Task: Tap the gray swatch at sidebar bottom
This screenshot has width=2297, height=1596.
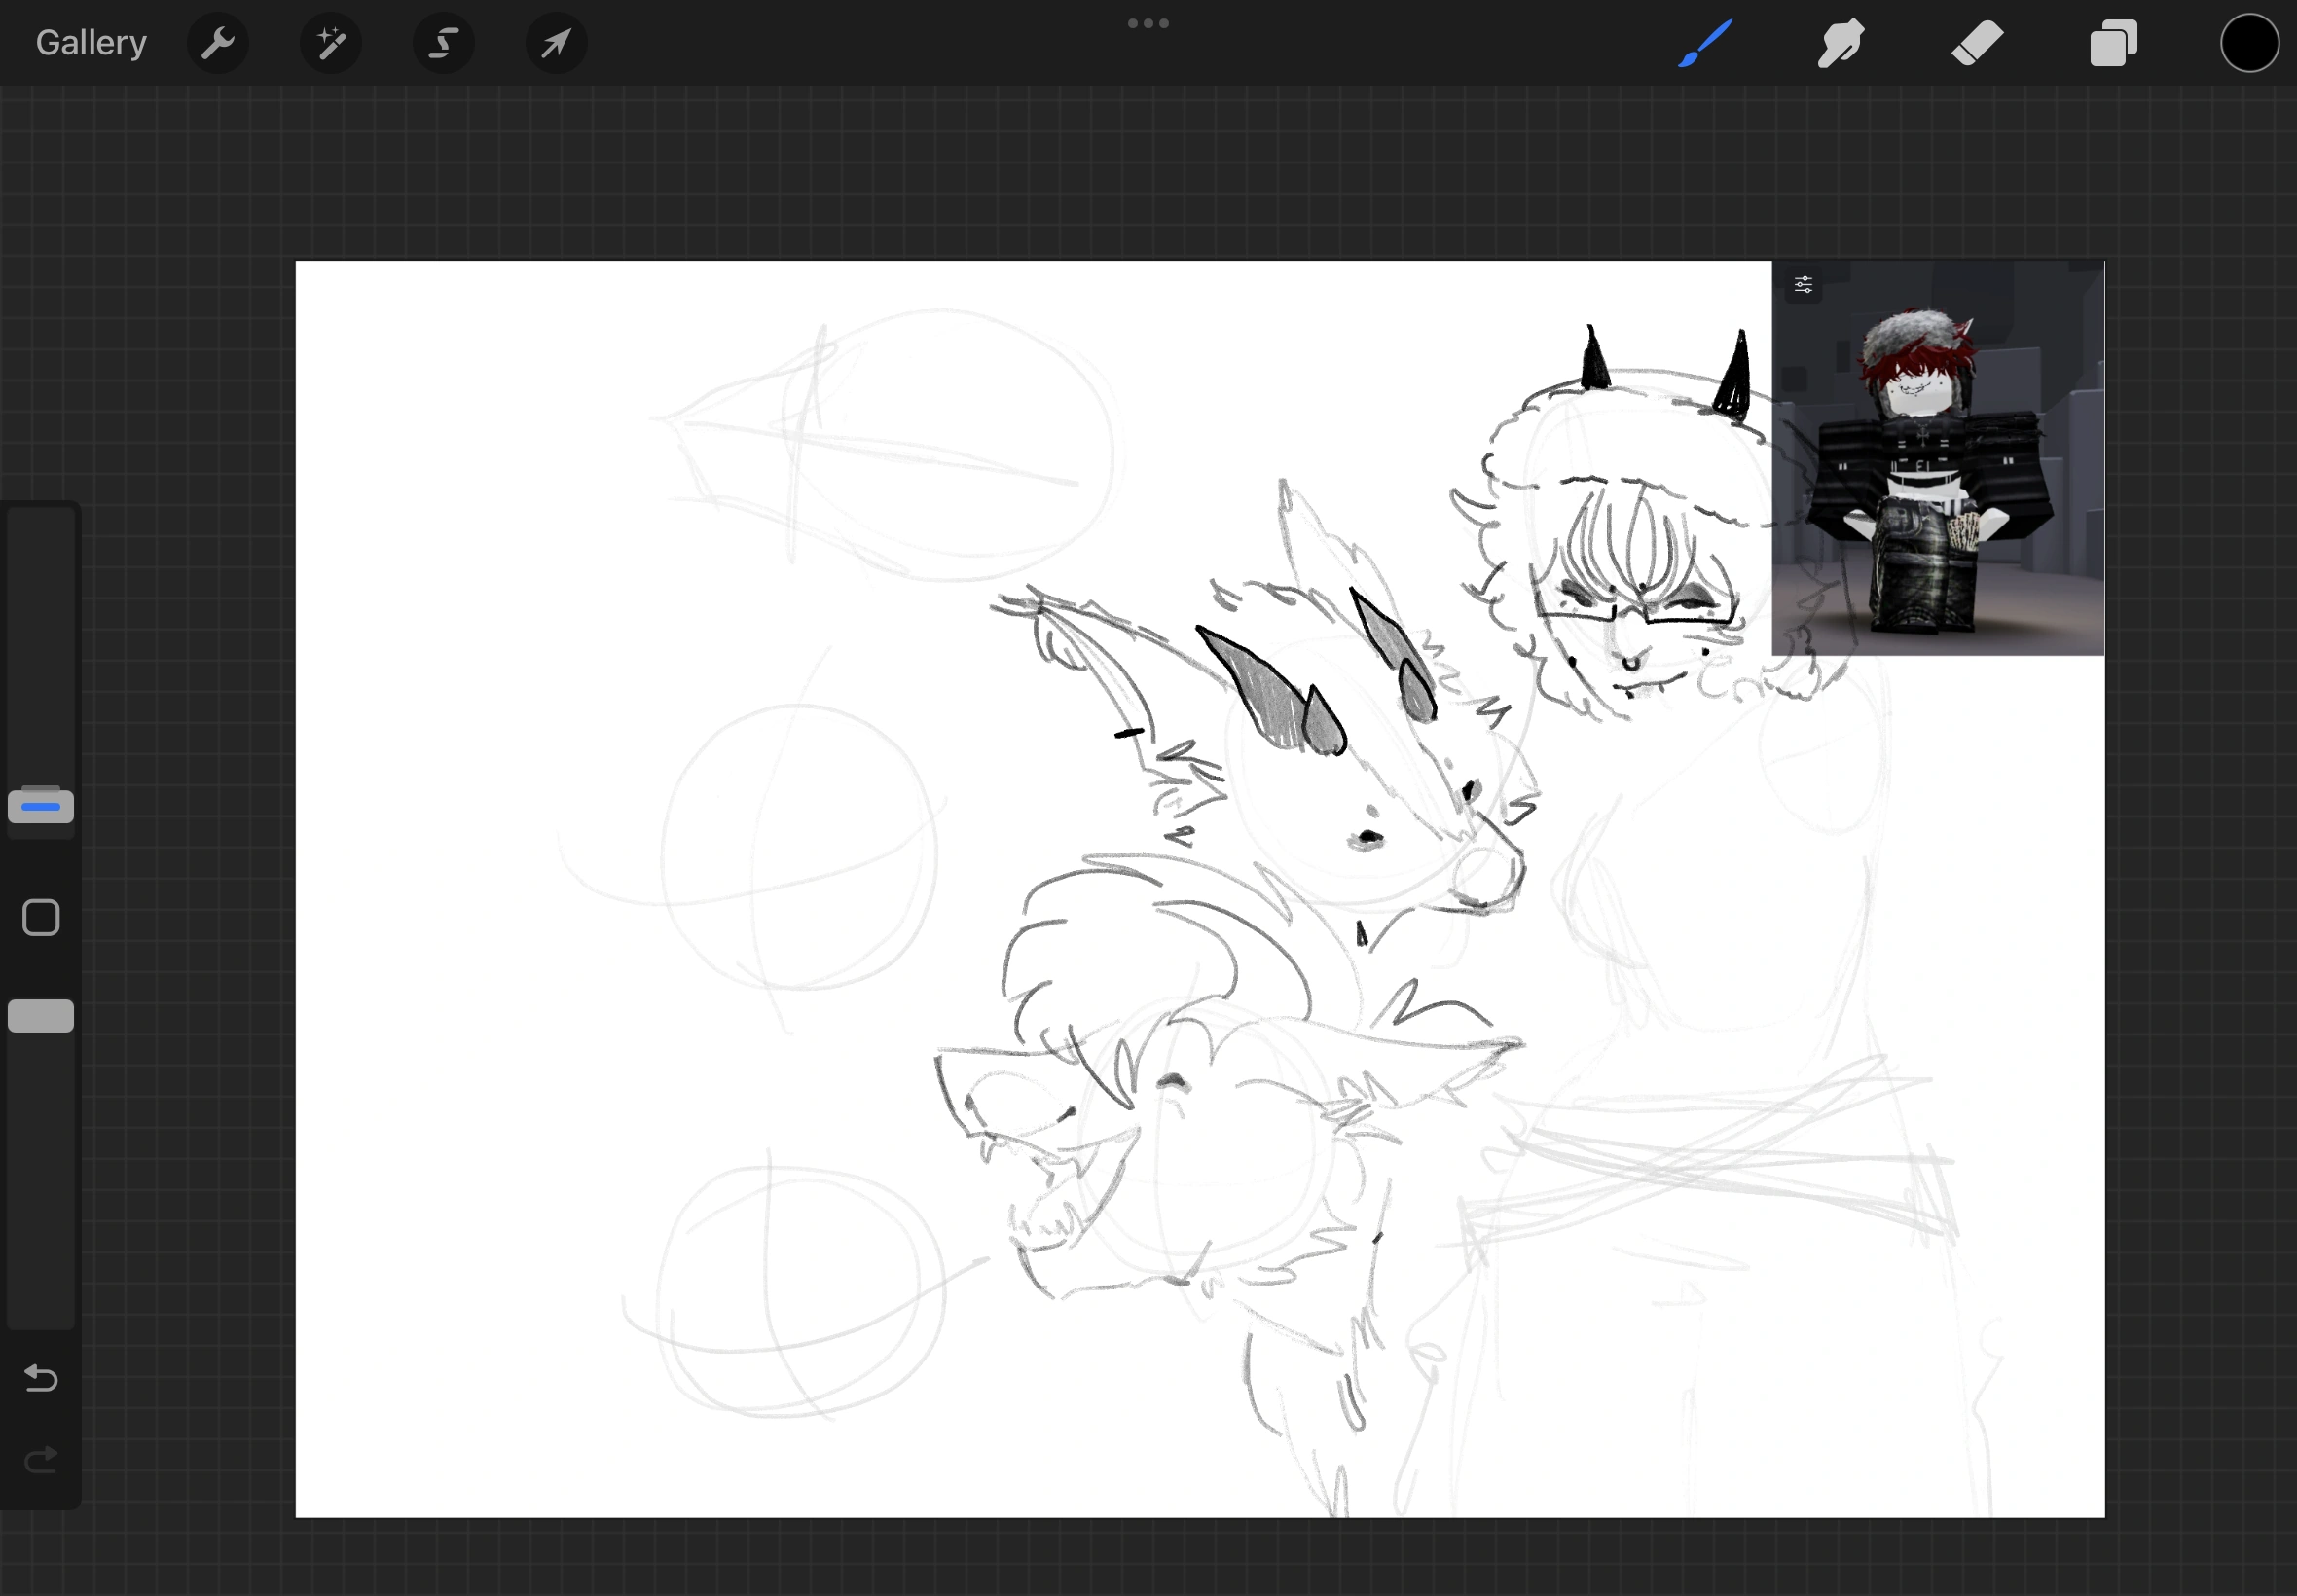Action: (x=40, y=1015)
